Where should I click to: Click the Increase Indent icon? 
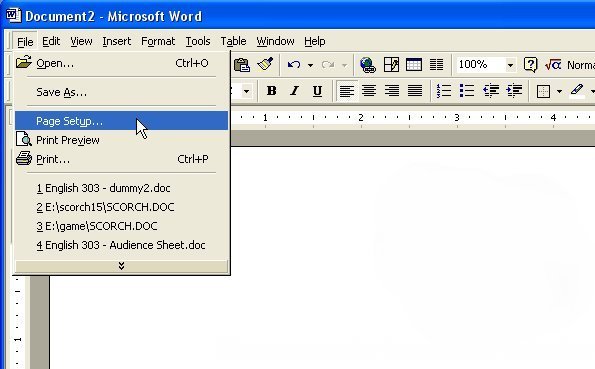click(x=514, y=91)
